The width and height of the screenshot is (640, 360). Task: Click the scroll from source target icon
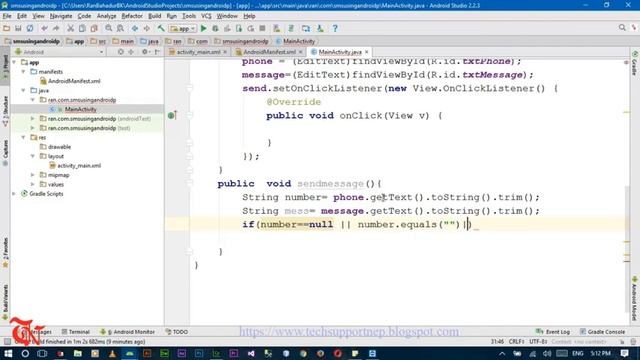[120, 52]
